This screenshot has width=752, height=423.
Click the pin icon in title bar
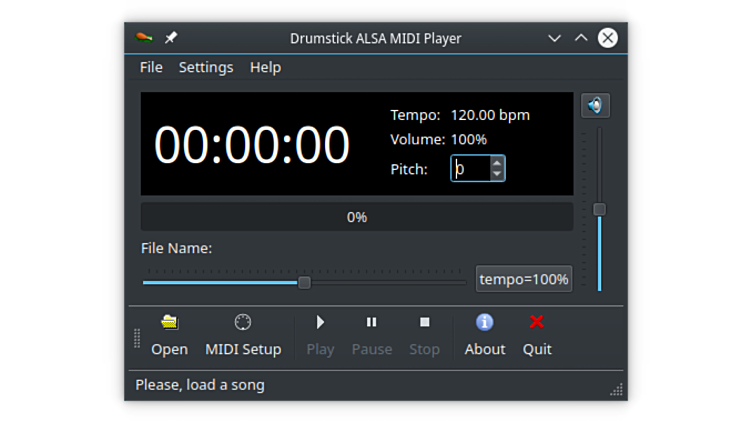click(171, 38)
